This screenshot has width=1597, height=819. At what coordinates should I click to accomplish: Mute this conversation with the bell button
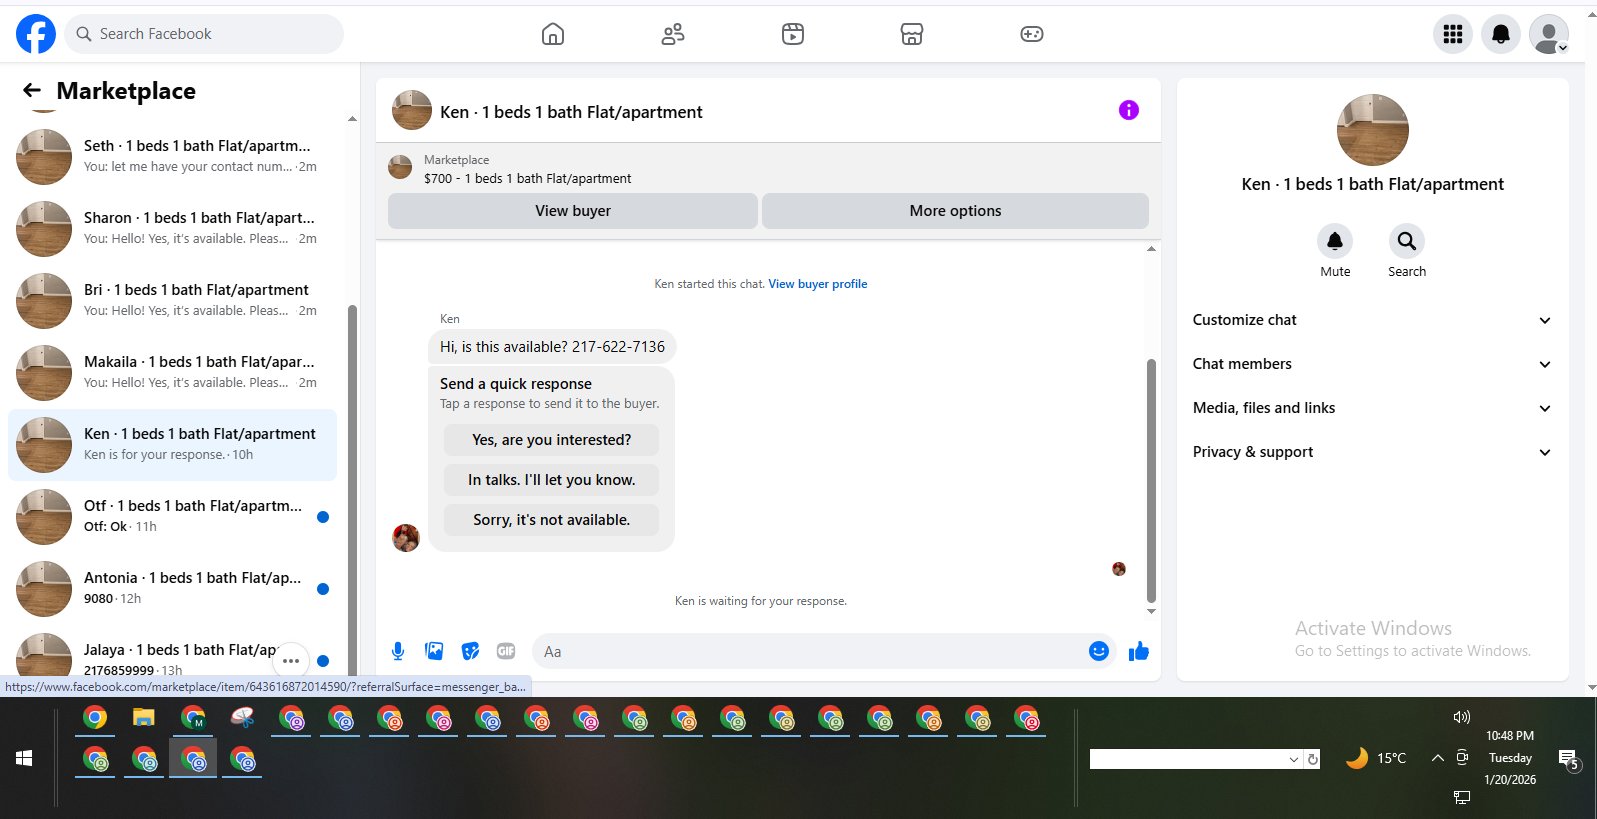(x=1335, y=241)
